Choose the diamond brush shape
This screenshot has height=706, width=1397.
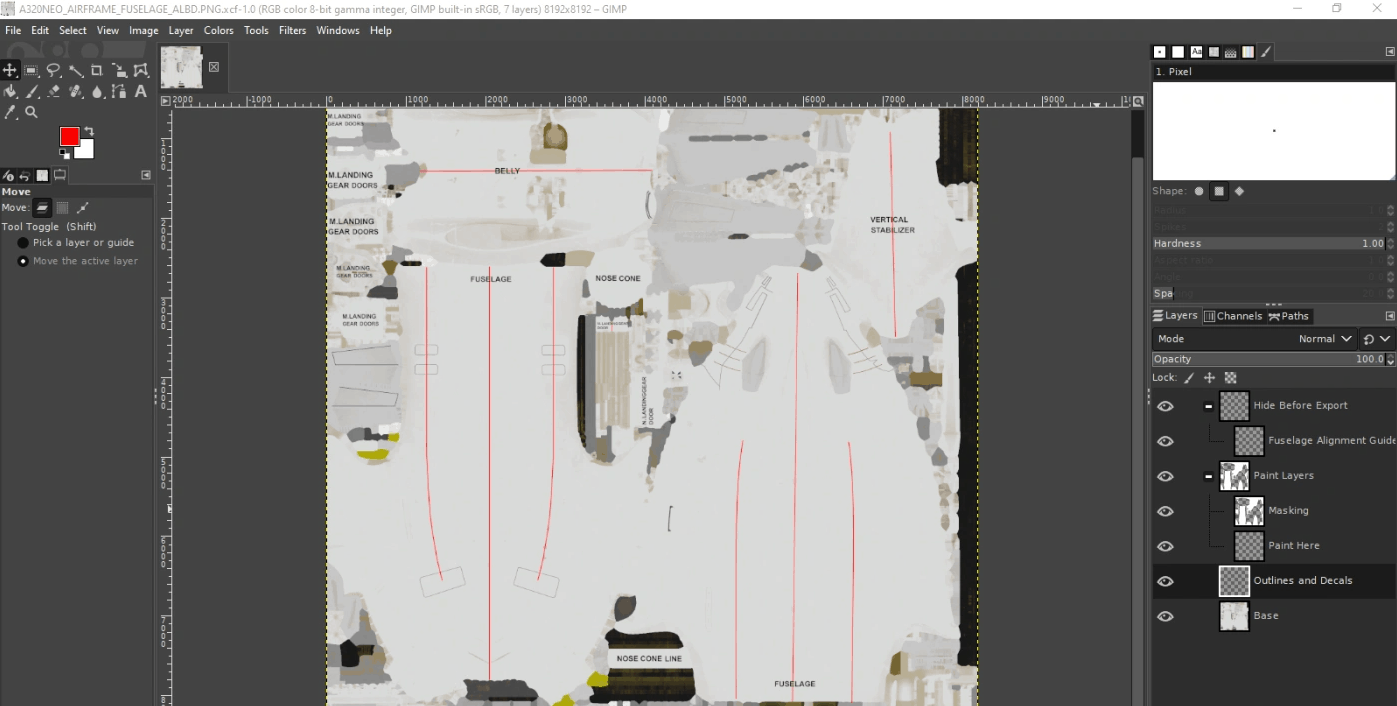click(1239, 191)
